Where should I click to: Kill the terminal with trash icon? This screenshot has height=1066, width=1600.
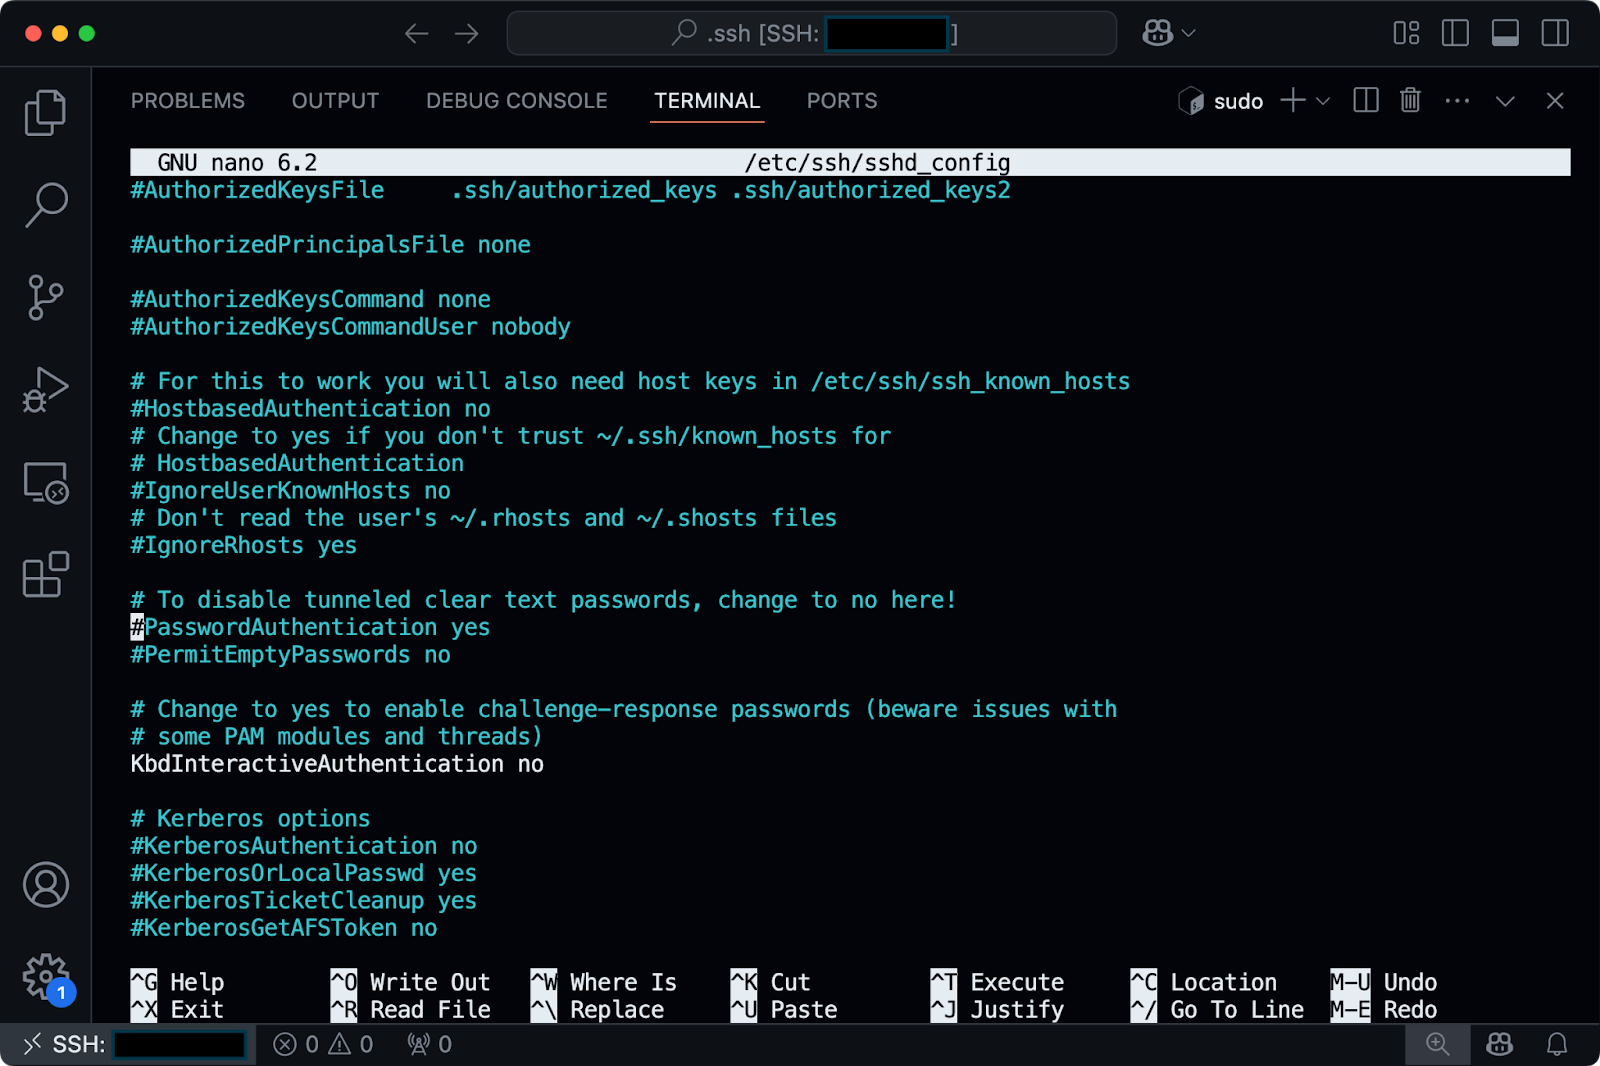coord(1410,100)
